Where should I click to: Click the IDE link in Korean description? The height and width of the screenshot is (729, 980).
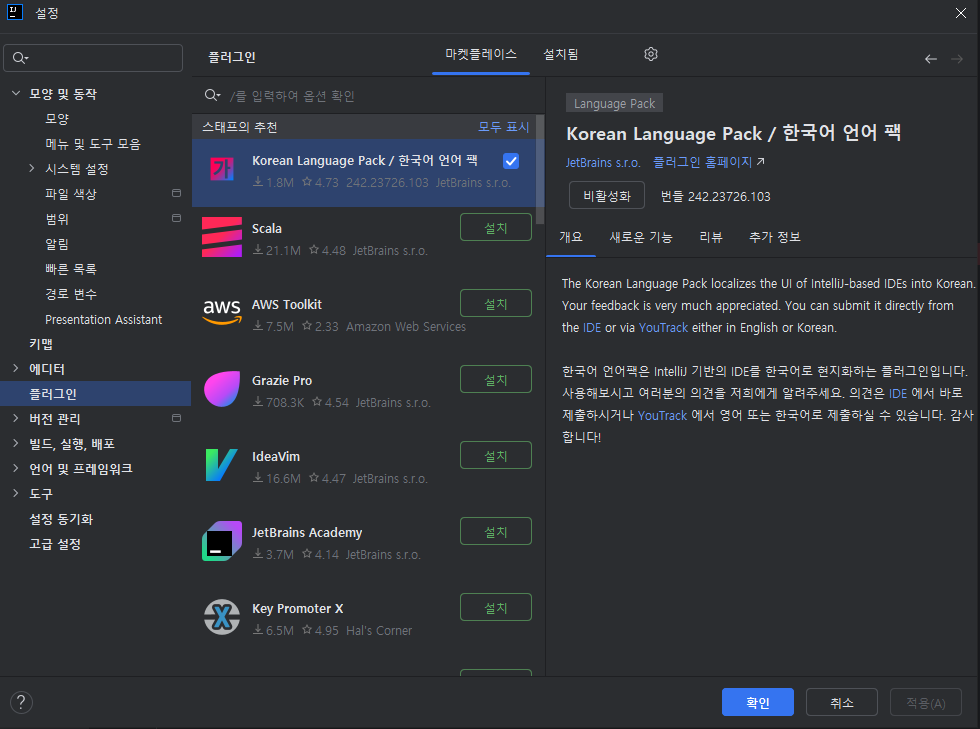pos(898,393)
